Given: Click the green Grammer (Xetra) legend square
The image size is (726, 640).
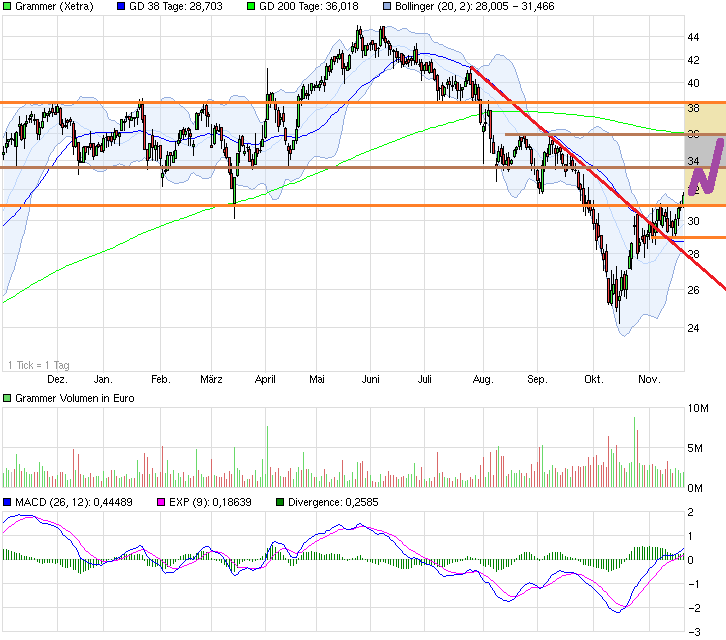Looking at the screenshot, I should pyautogui.click(x=8, y=7).
